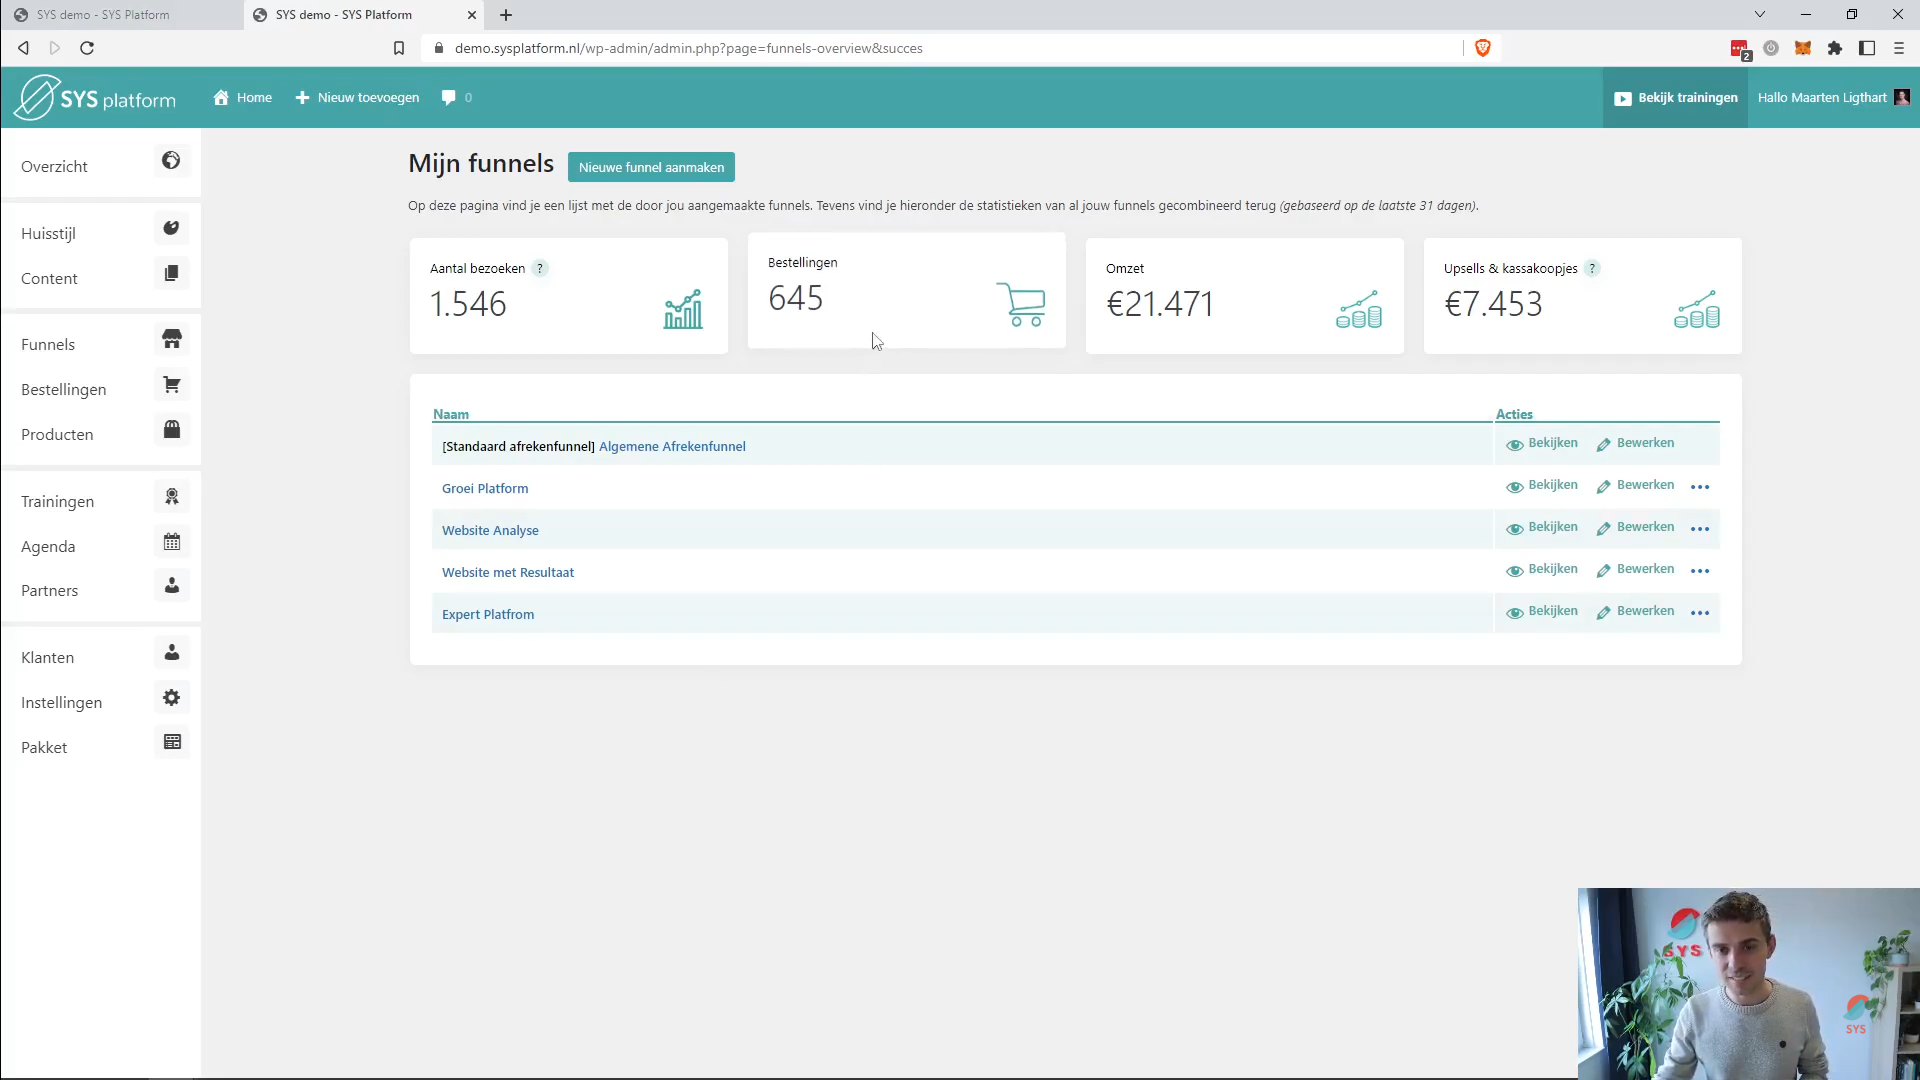
Task: Open the three-dot menu for Website Analyse
Action: (1700, 529)
